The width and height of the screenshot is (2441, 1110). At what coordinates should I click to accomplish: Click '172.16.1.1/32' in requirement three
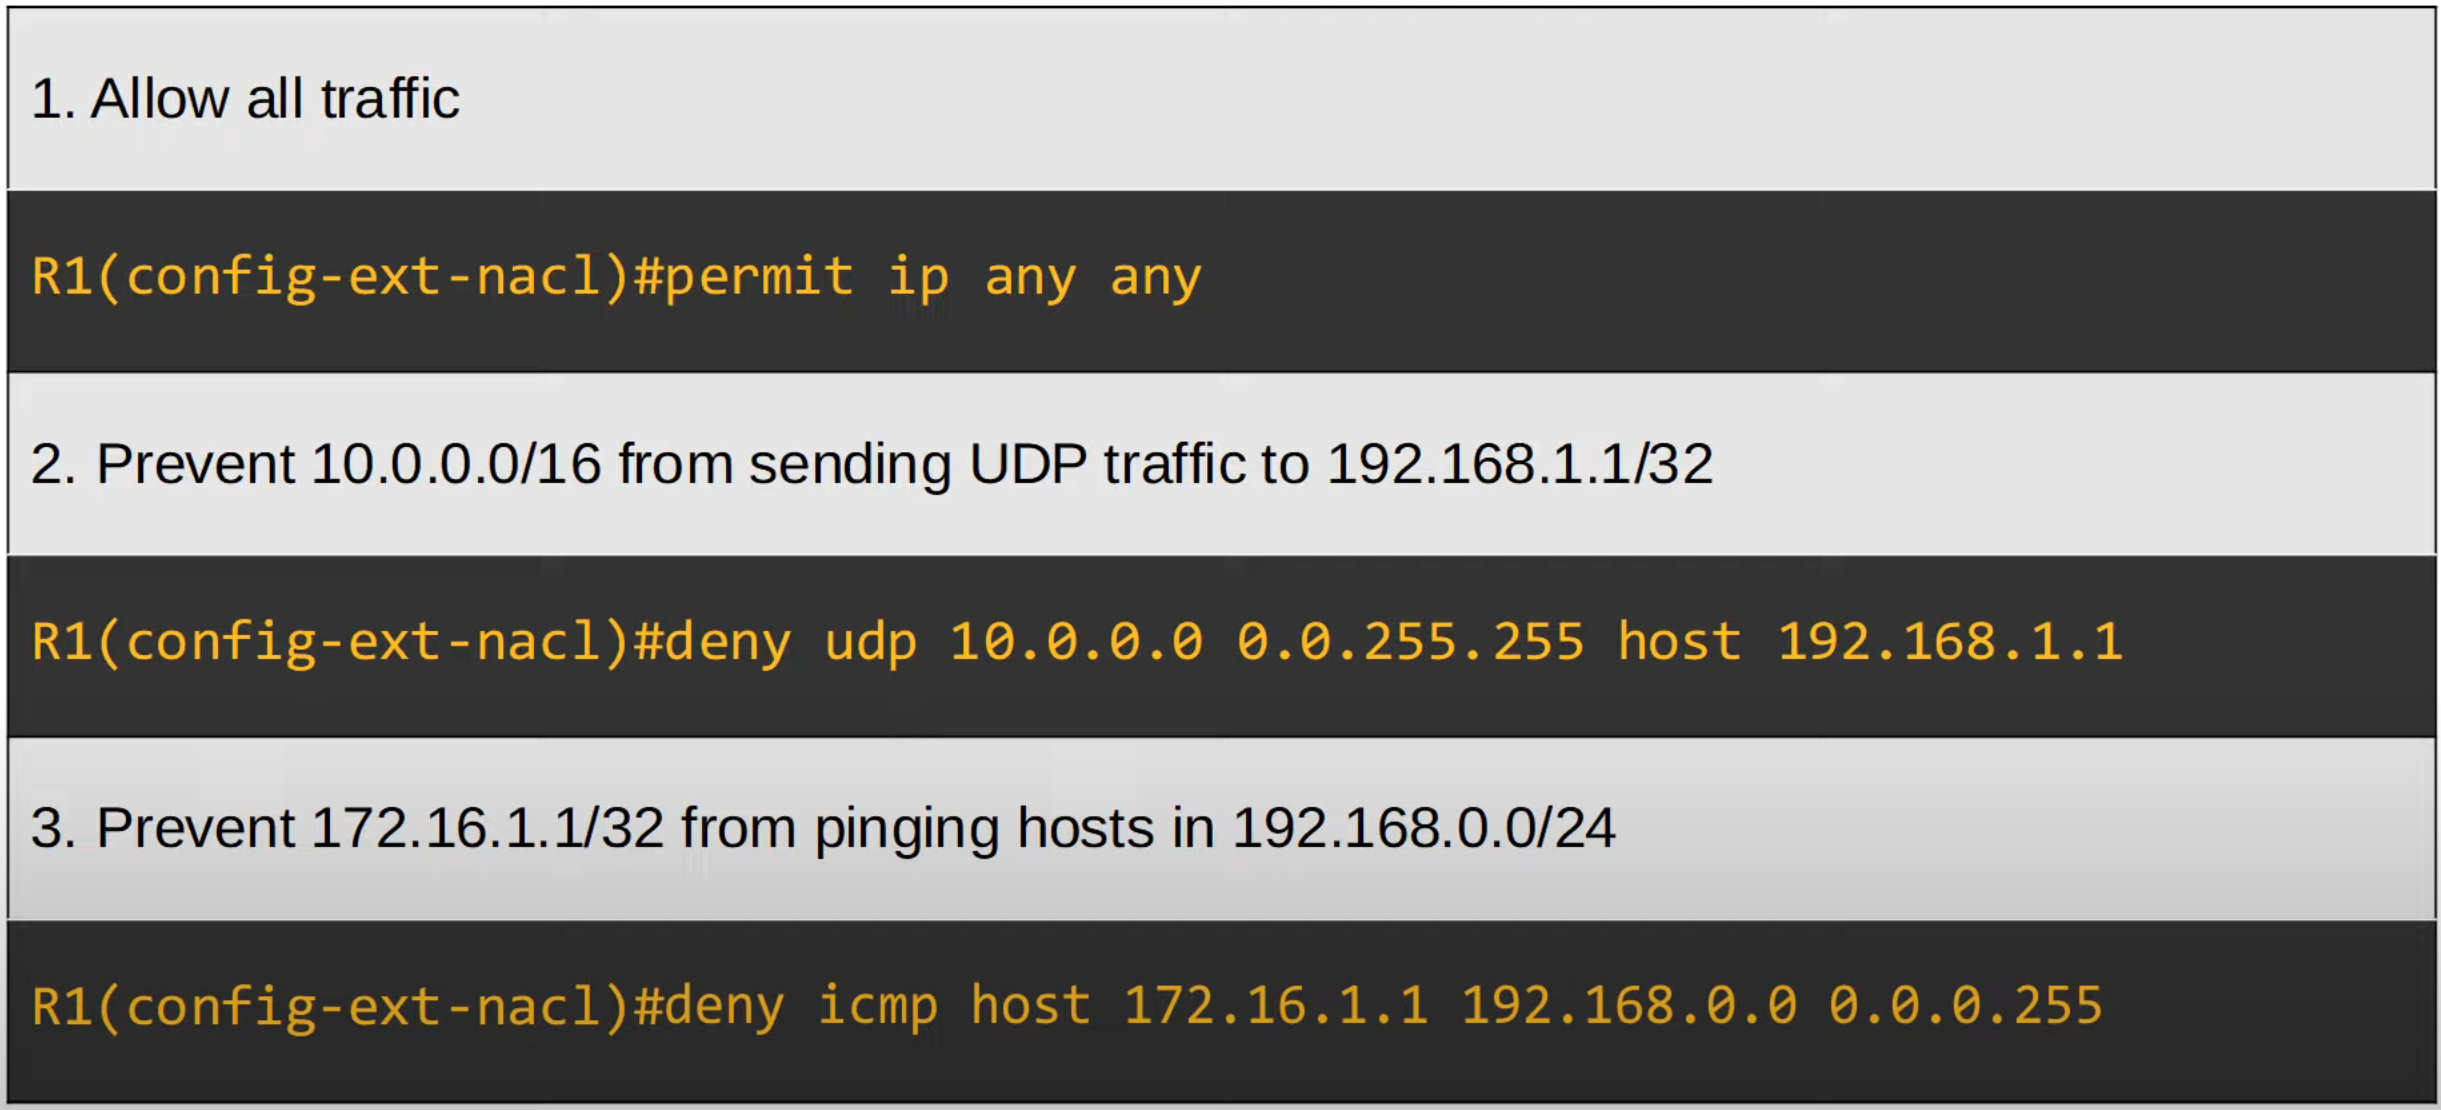click(x=488, y=828)
